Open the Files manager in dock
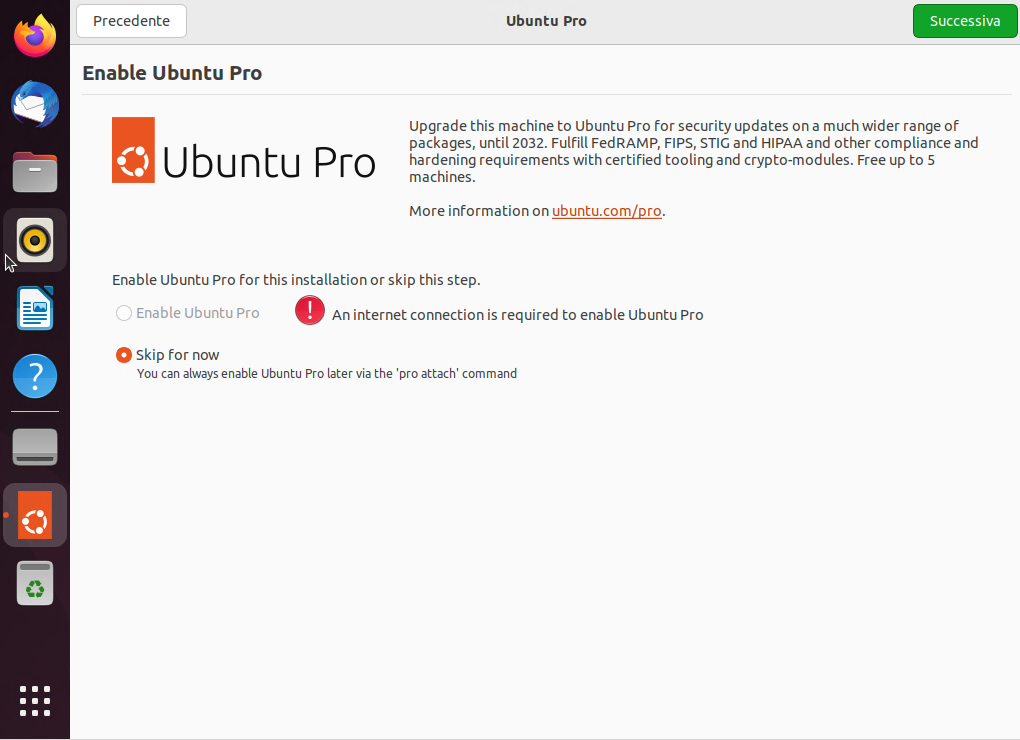The height and width of the screenshot is (740, 1020). click(35, 172)
